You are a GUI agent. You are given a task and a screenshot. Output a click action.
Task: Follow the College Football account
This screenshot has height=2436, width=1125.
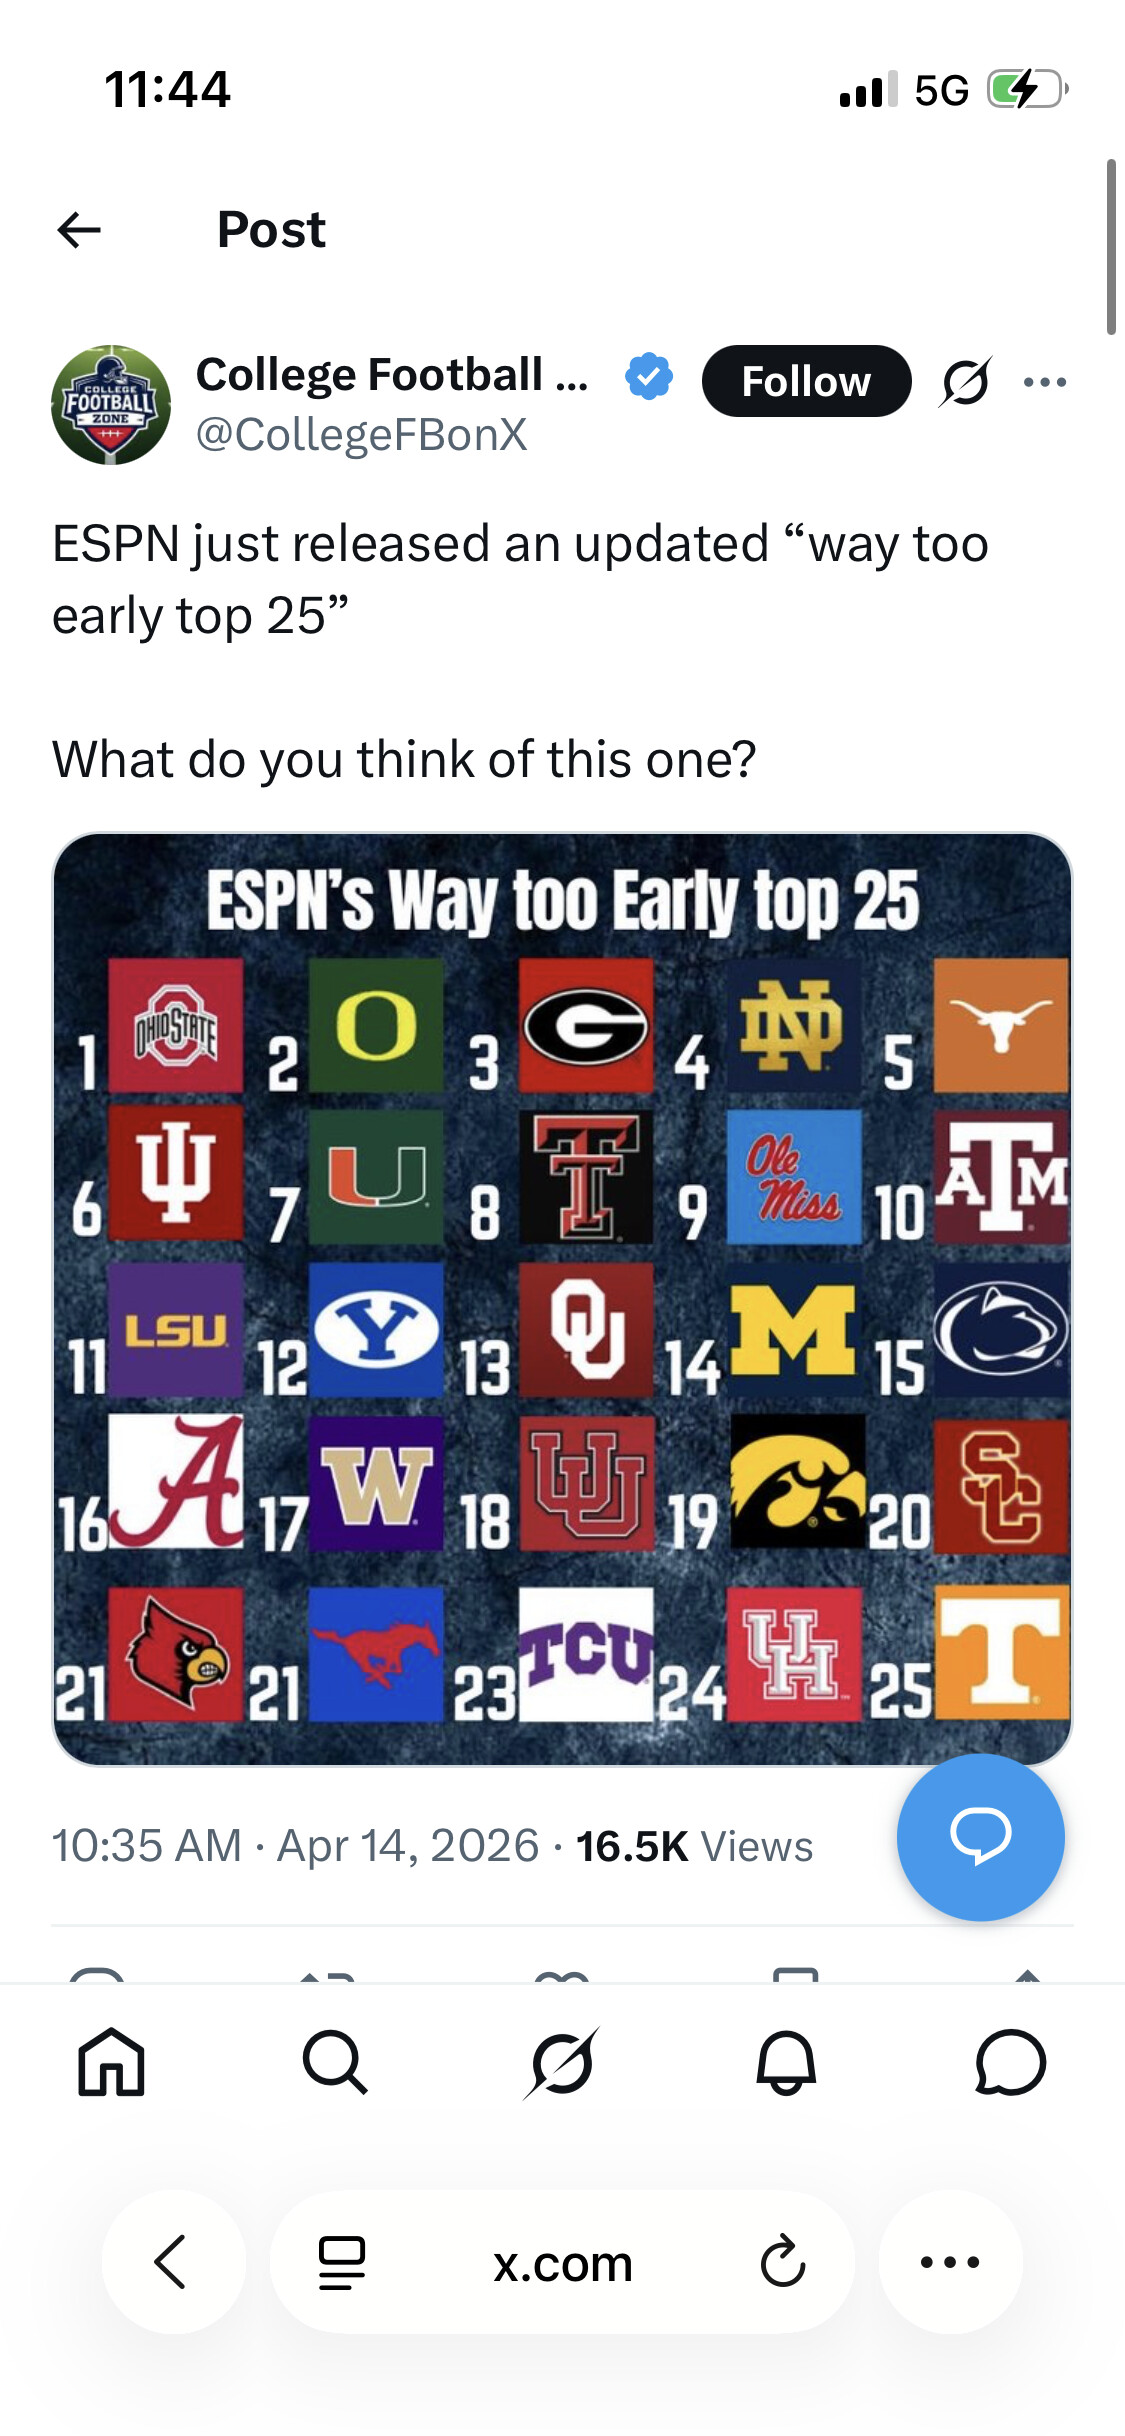806,382
